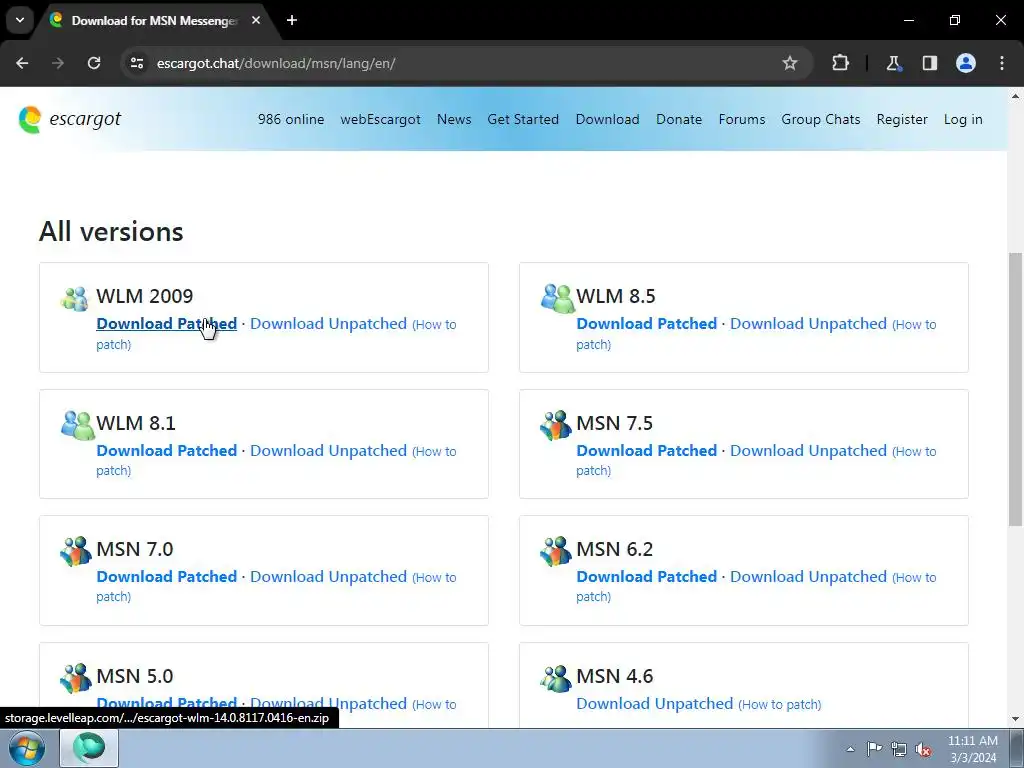The image size is (1024, 768).
Task: Click the WLM 2009 messenger icon
Action: point(74,298)
